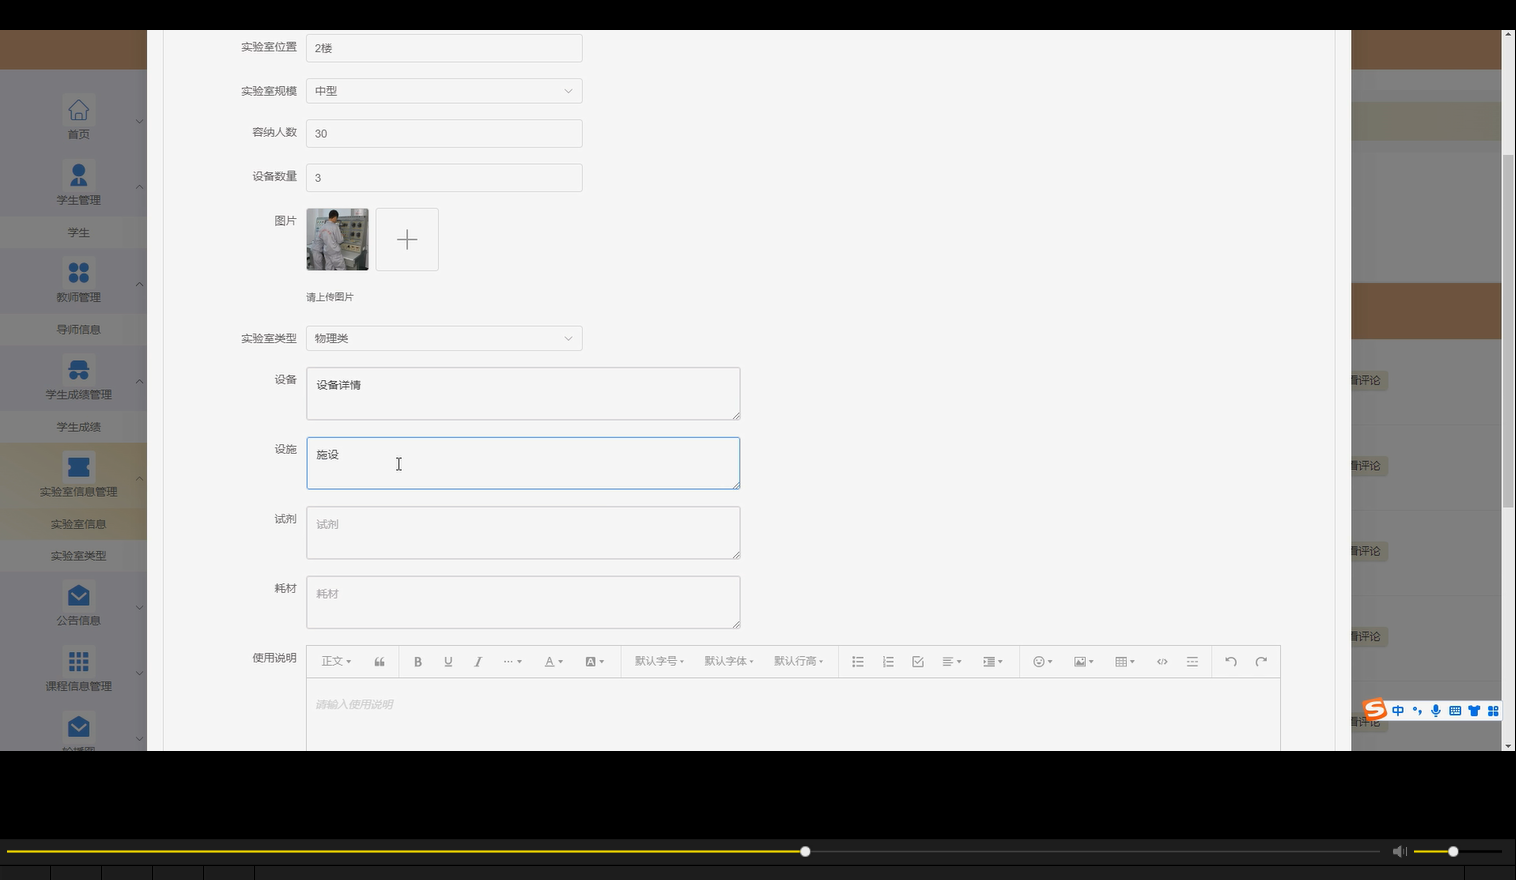The width and height of the screenshot is (1516, 880).
Task: Redo the last editor action
Action: [1261, 662]
